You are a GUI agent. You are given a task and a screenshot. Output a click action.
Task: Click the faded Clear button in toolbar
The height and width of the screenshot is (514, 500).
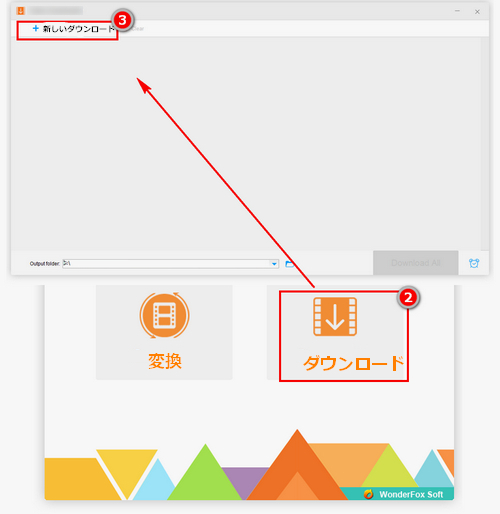pos(138,29)
